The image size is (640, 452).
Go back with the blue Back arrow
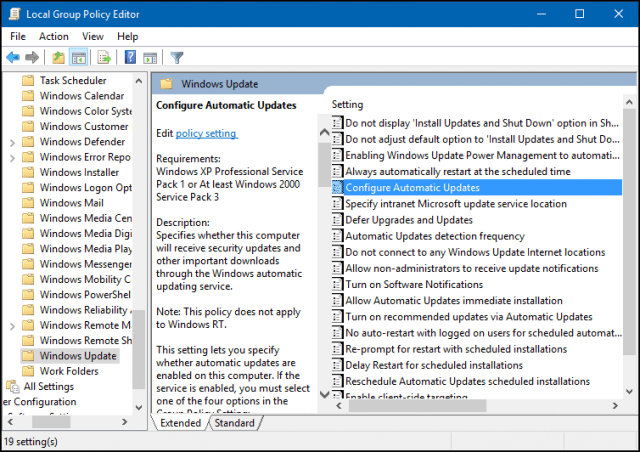13,58
